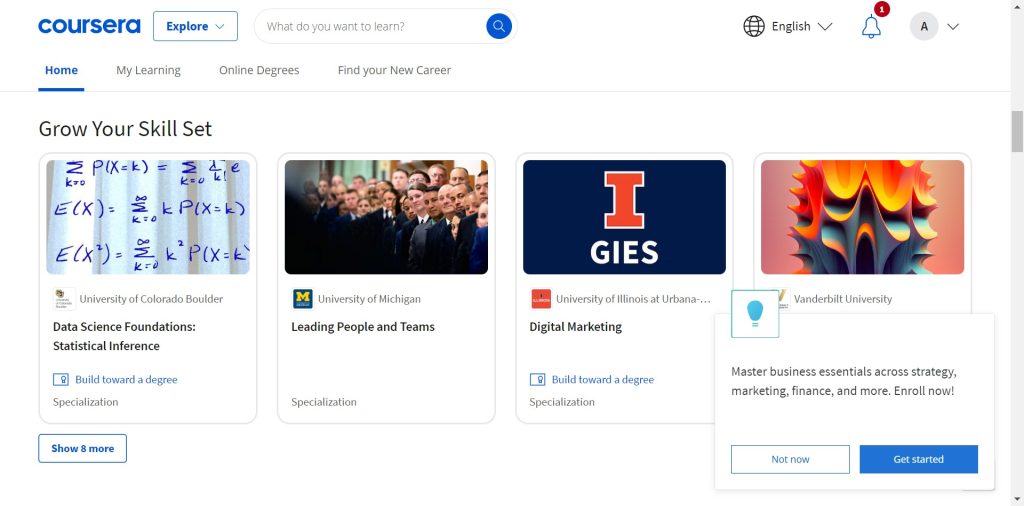Open the Leading People and Teams thumbnail
This screenshot has width=1024, height=506.
pyautogui.click(x=386, y=217)
